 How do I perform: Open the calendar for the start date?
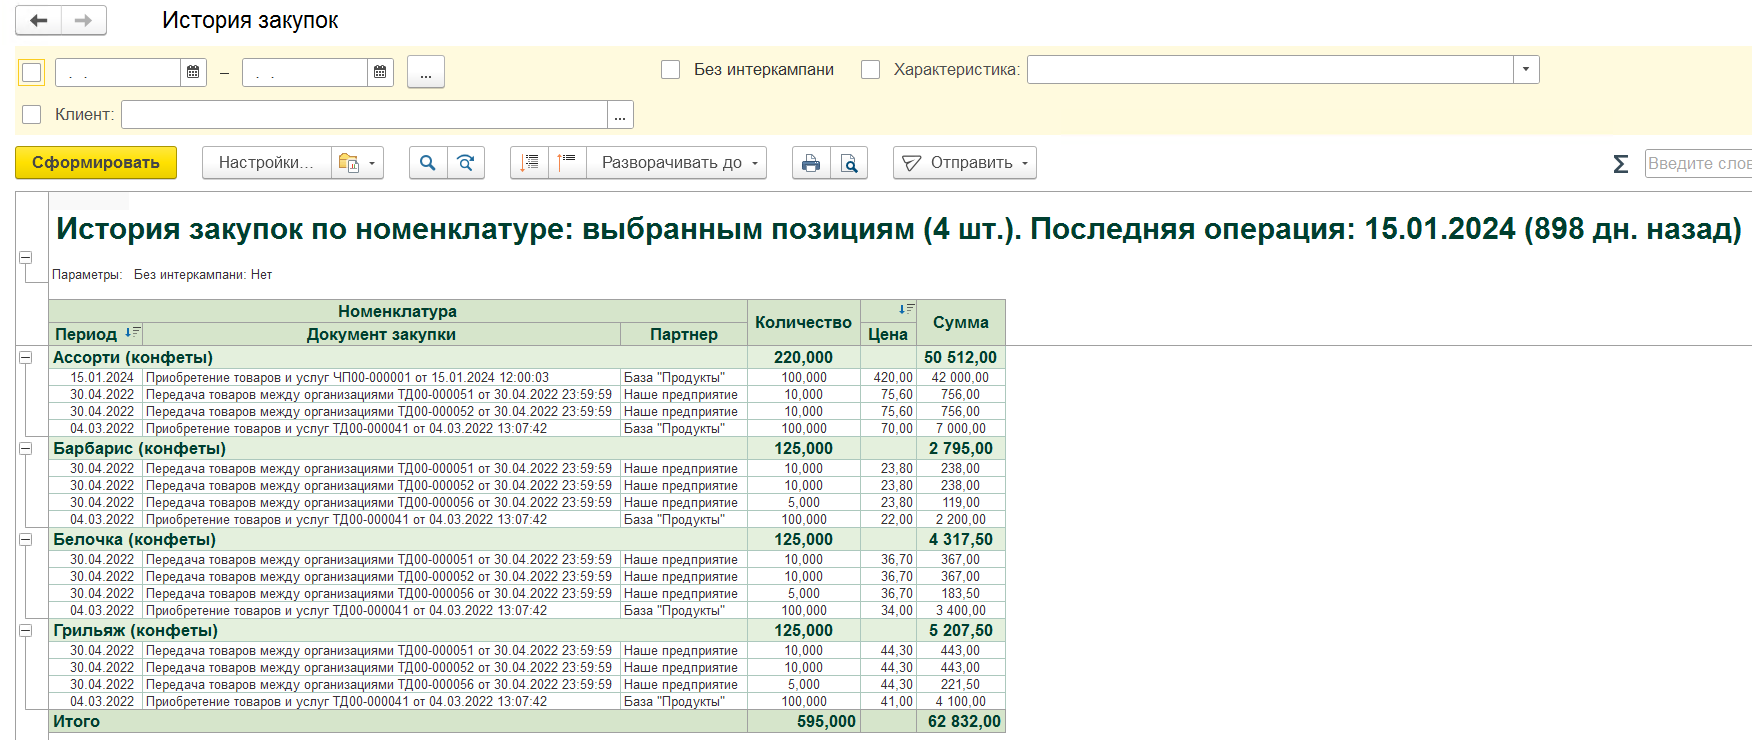pyautogui.click(x=193, y=72)
